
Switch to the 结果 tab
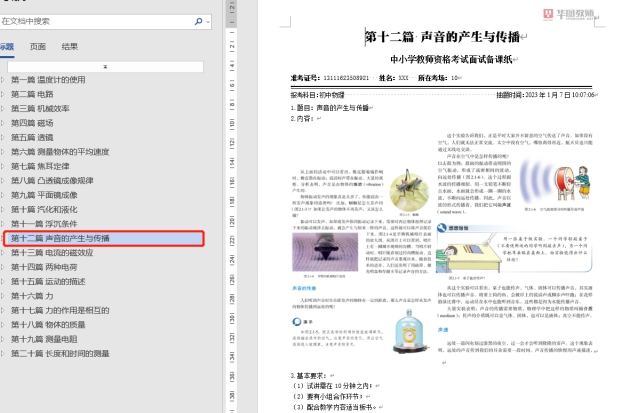pyautogui.click(x=70, y=46)
